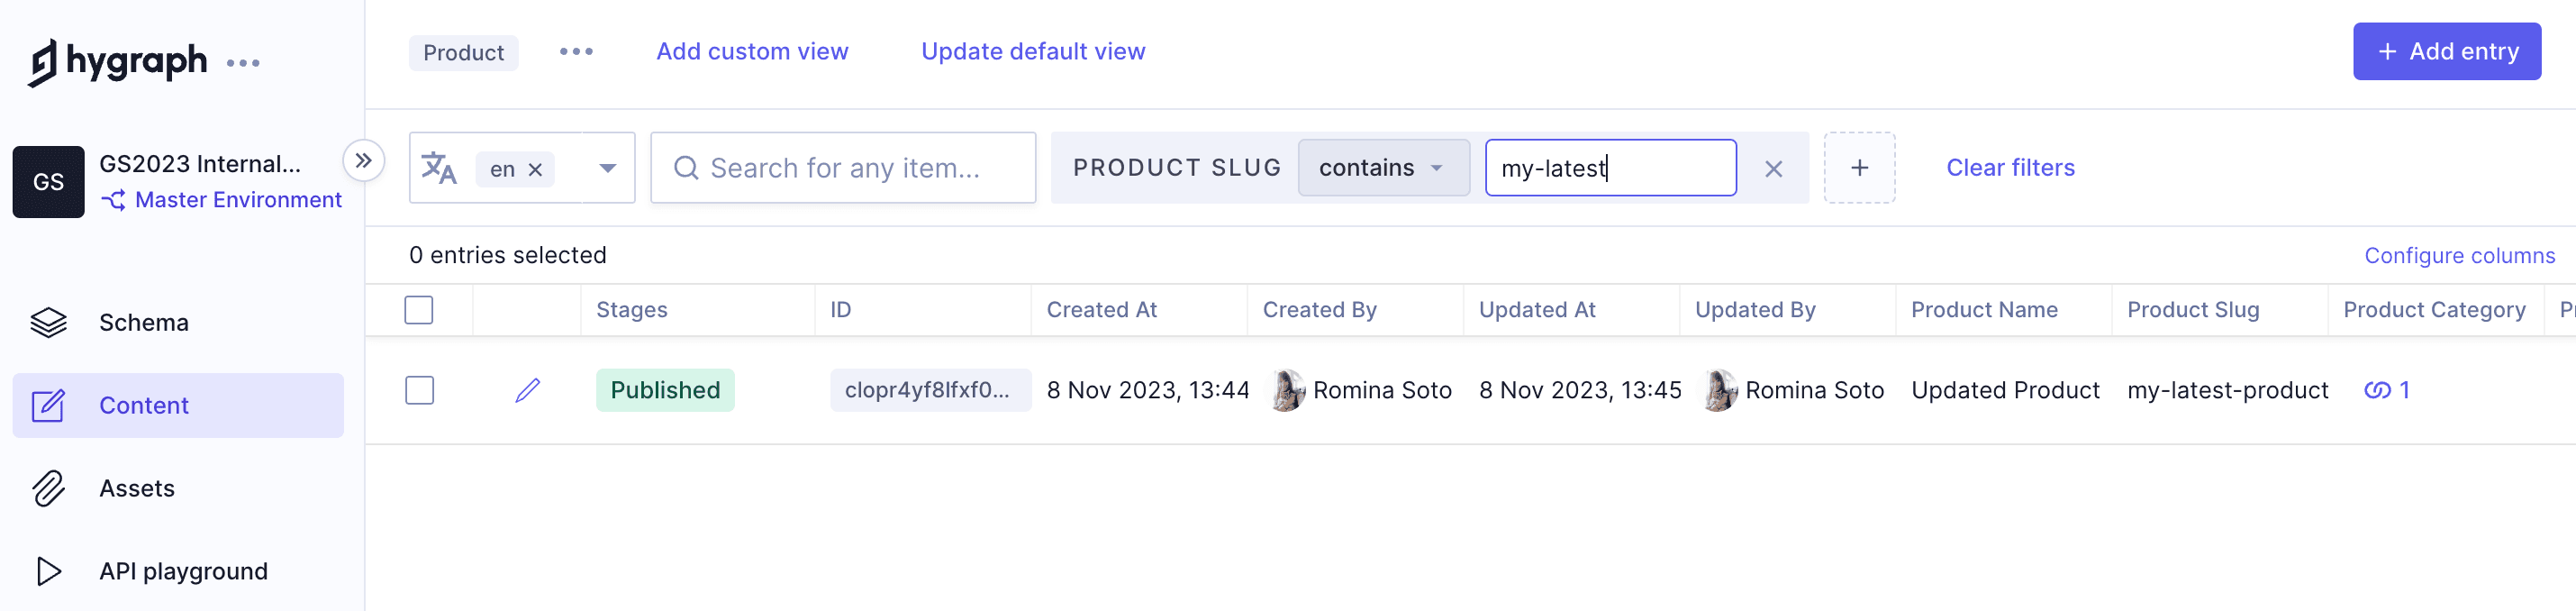Check the box for the my-latest-product row
This screenshot has width=2576, height=611.
click(x=419, y=390)
